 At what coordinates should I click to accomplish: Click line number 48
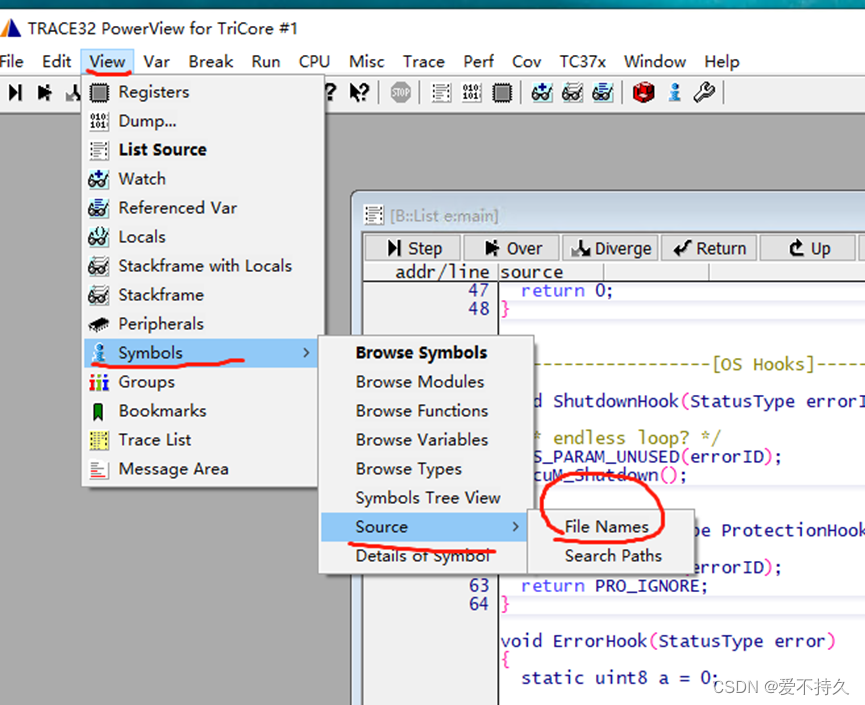pyautogui.click(x=479, y=309)
